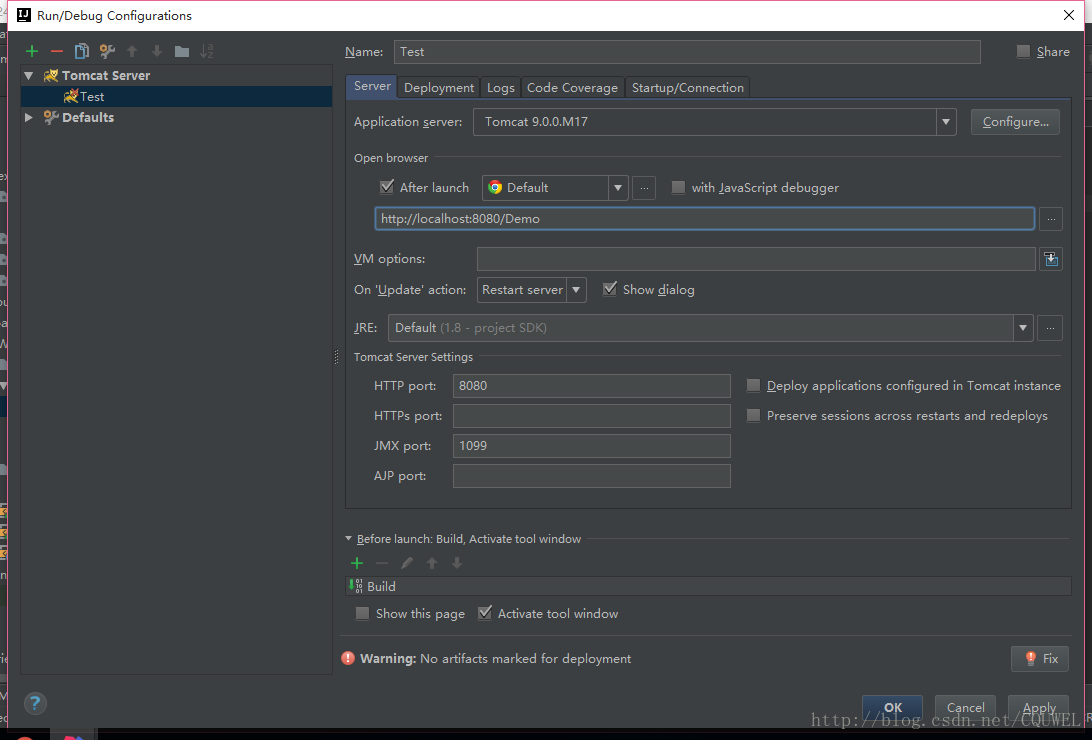Open the Default browser dropdown

pyautogui.click(x=618, y=188)
